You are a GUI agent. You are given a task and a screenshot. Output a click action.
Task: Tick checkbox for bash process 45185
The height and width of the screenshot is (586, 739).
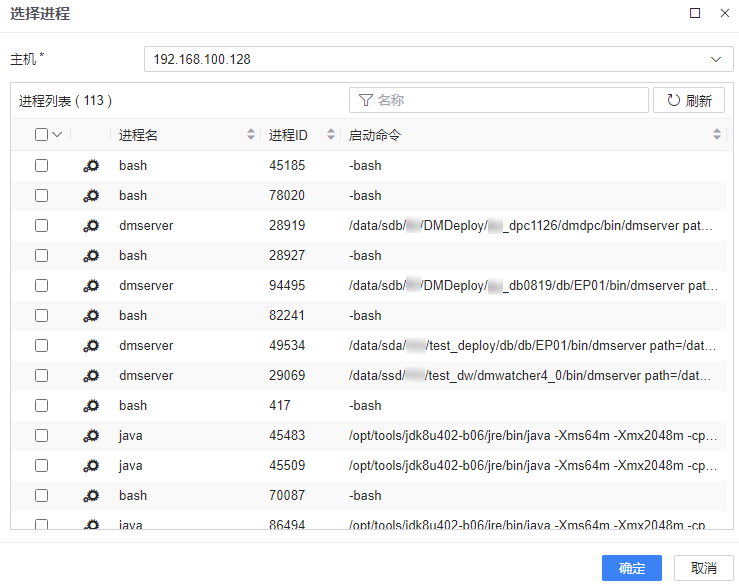coord(41,165)
